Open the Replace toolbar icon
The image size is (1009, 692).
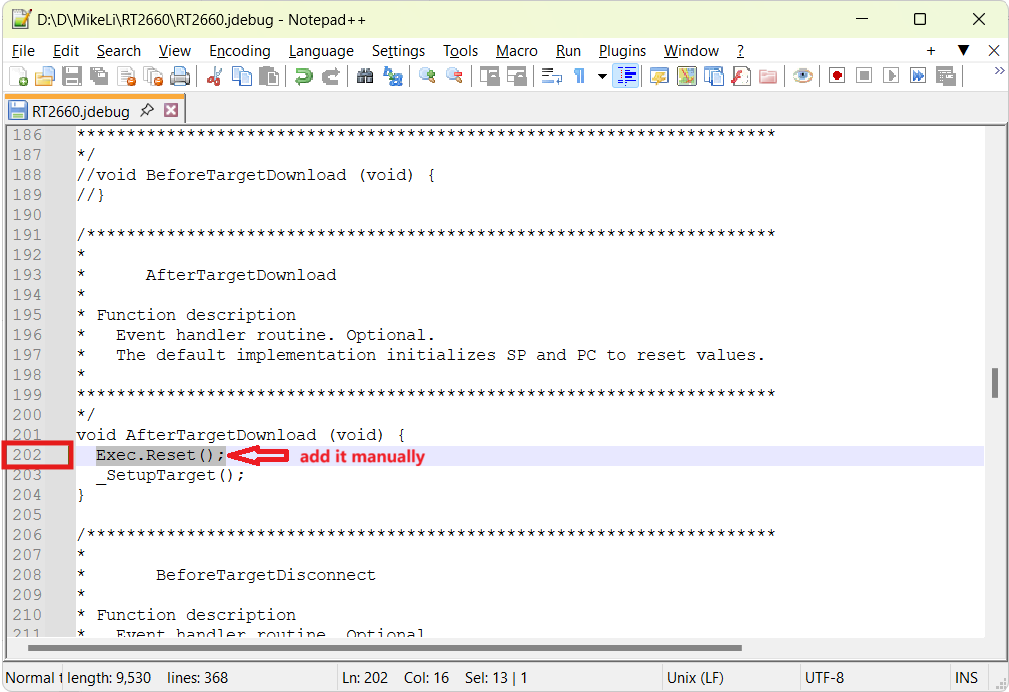click(x=393, y=77)
